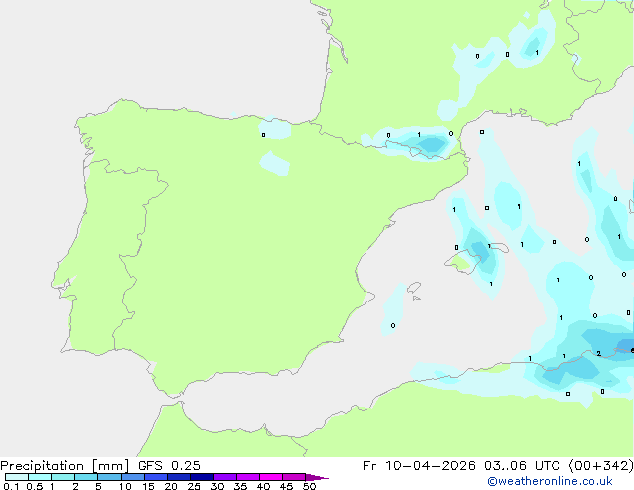
Task: Pick the 30 to 35 mm legend swatch
Action: pos(225,477)
